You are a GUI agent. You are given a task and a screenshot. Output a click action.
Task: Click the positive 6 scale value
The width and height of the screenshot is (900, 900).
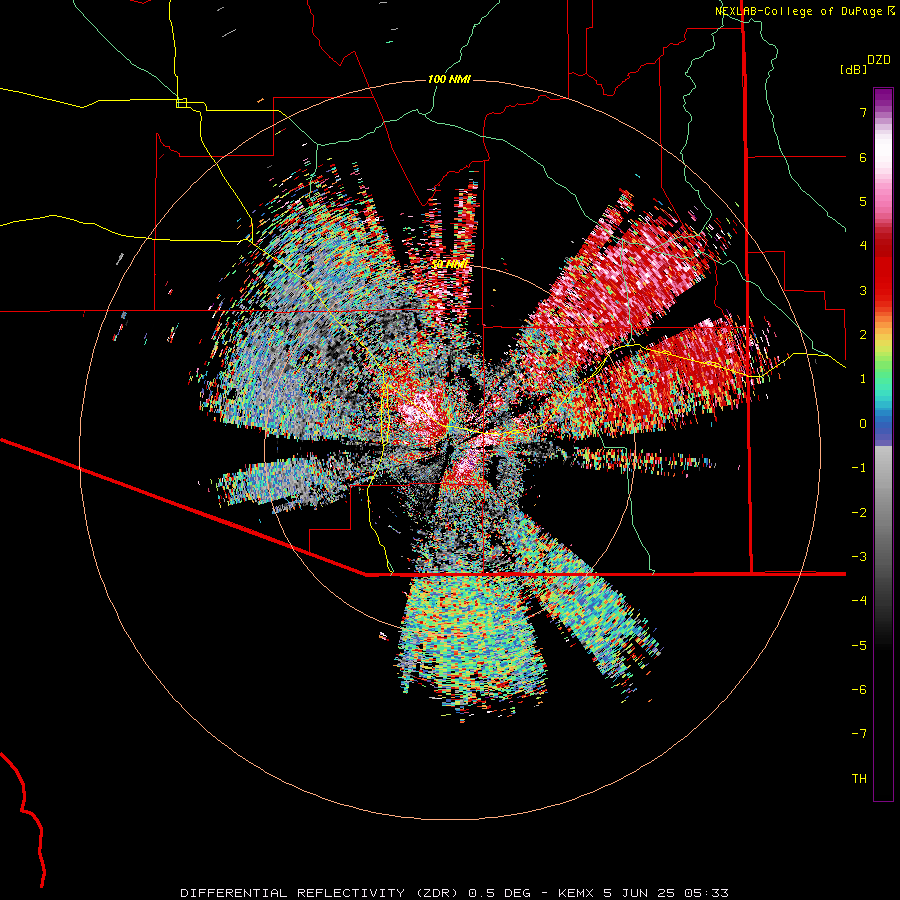click(x=863, y=157)
